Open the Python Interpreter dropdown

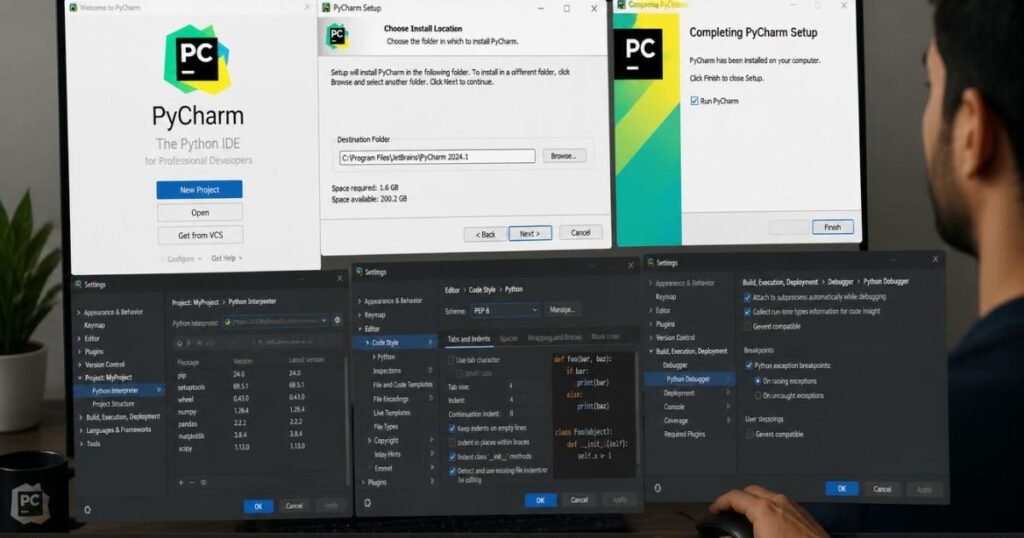pos(275,321)
